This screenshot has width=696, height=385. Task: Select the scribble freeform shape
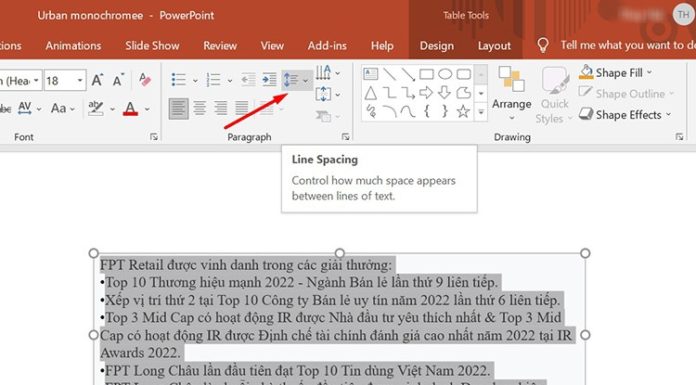[371, 111]
